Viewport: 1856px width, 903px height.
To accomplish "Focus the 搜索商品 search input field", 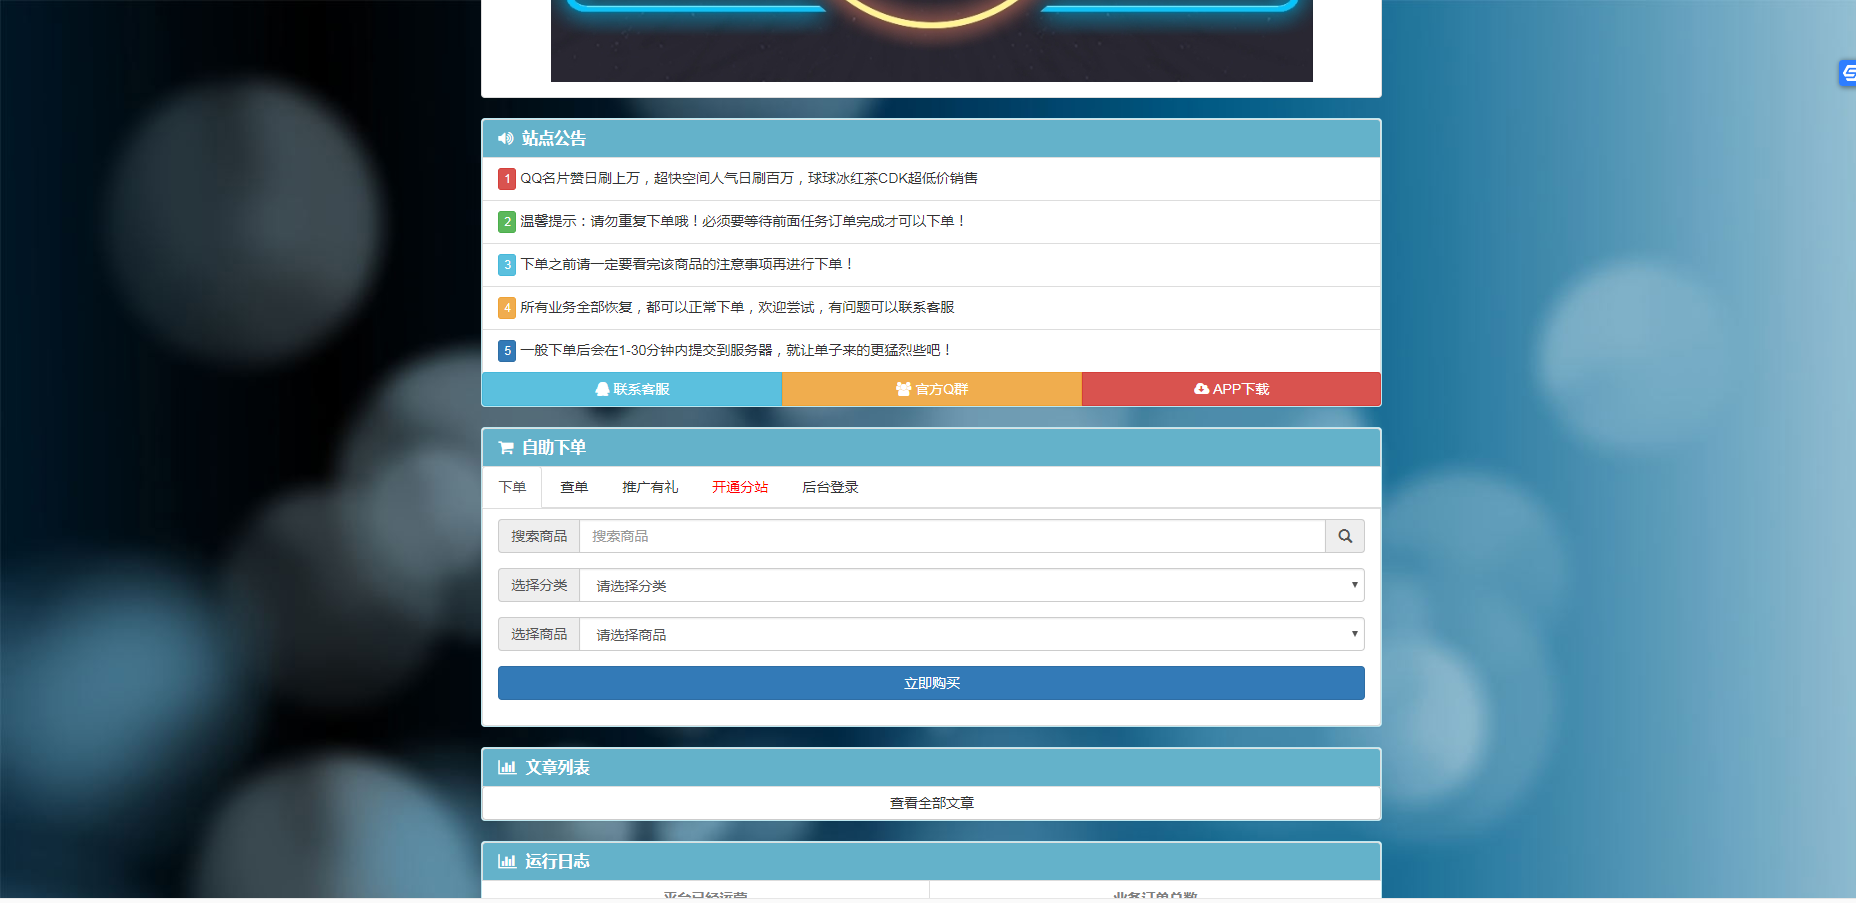I will coord(952,536).
